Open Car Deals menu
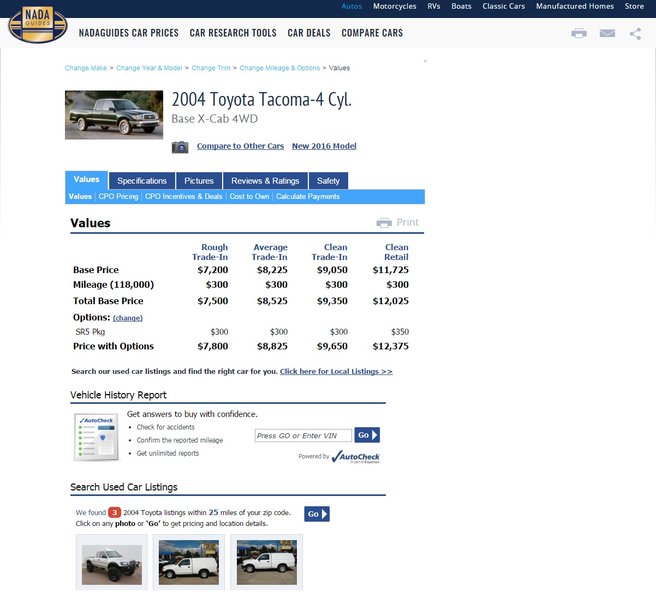Image resolution: width=656 pixels, height=599 pixels. pyautogui.click(x=309, y=33)
